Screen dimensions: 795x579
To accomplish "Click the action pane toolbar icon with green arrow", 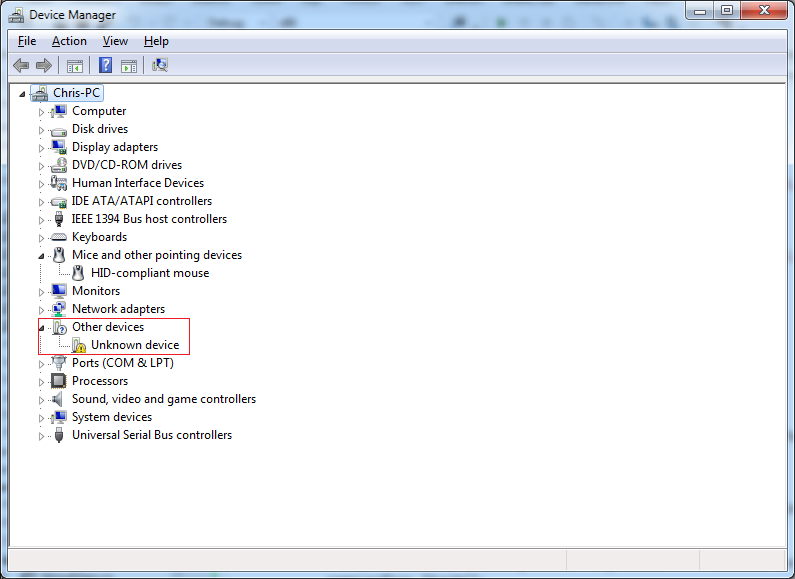I will [x=129, y=65].
